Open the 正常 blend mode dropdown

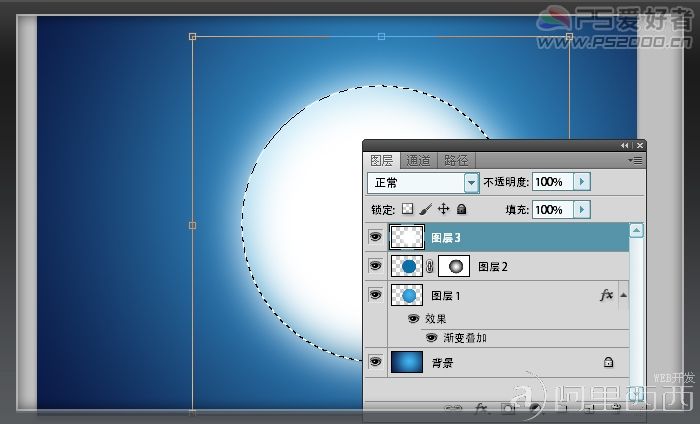coord(471,183)
